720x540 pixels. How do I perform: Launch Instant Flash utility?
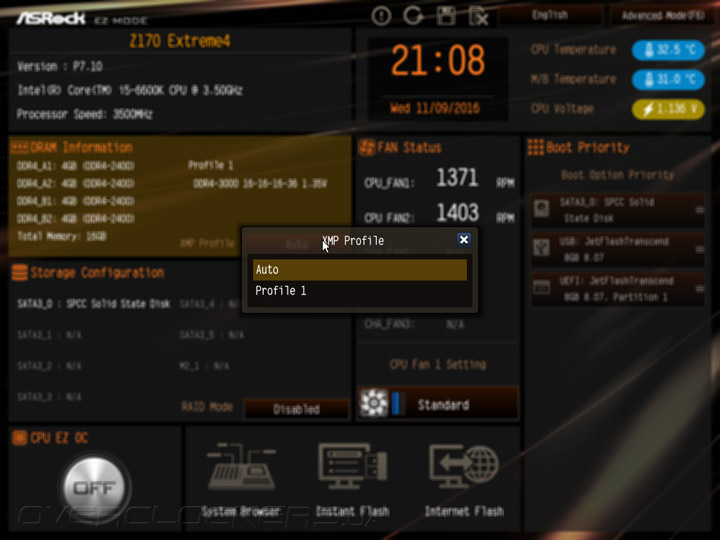[x=352, y=479]
